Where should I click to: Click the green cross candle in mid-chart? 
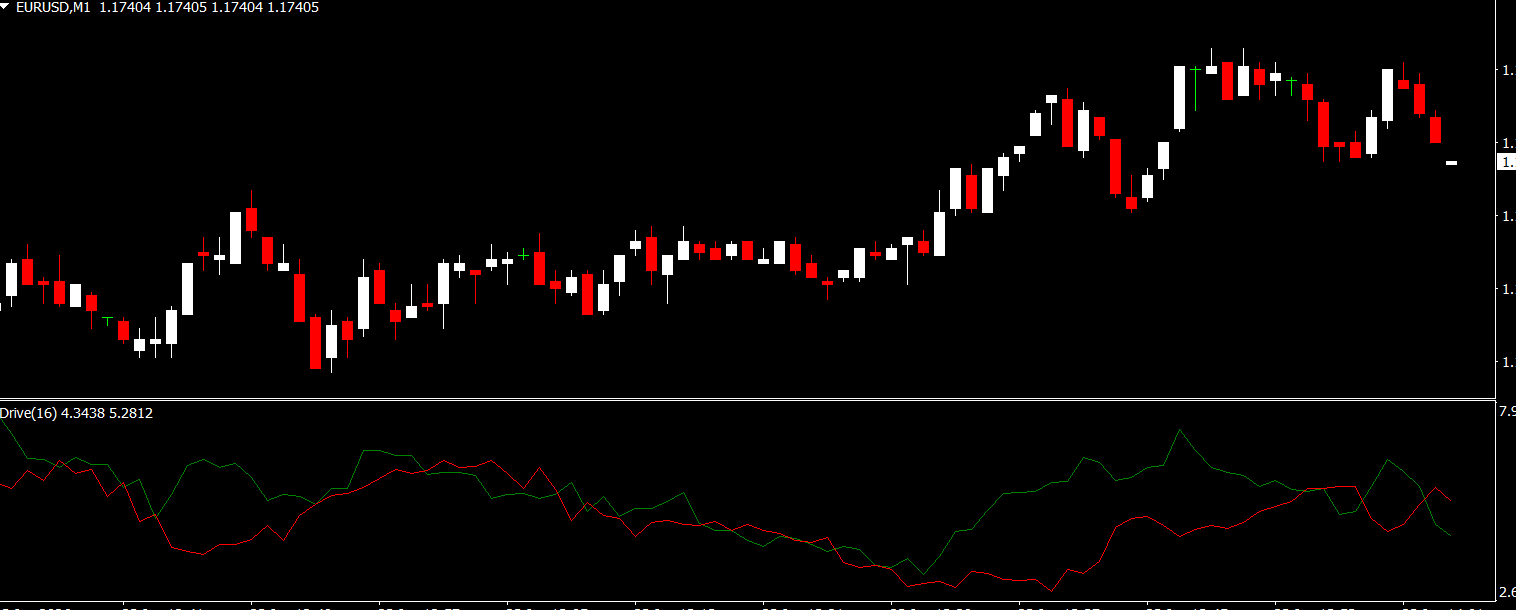[523, 255]
